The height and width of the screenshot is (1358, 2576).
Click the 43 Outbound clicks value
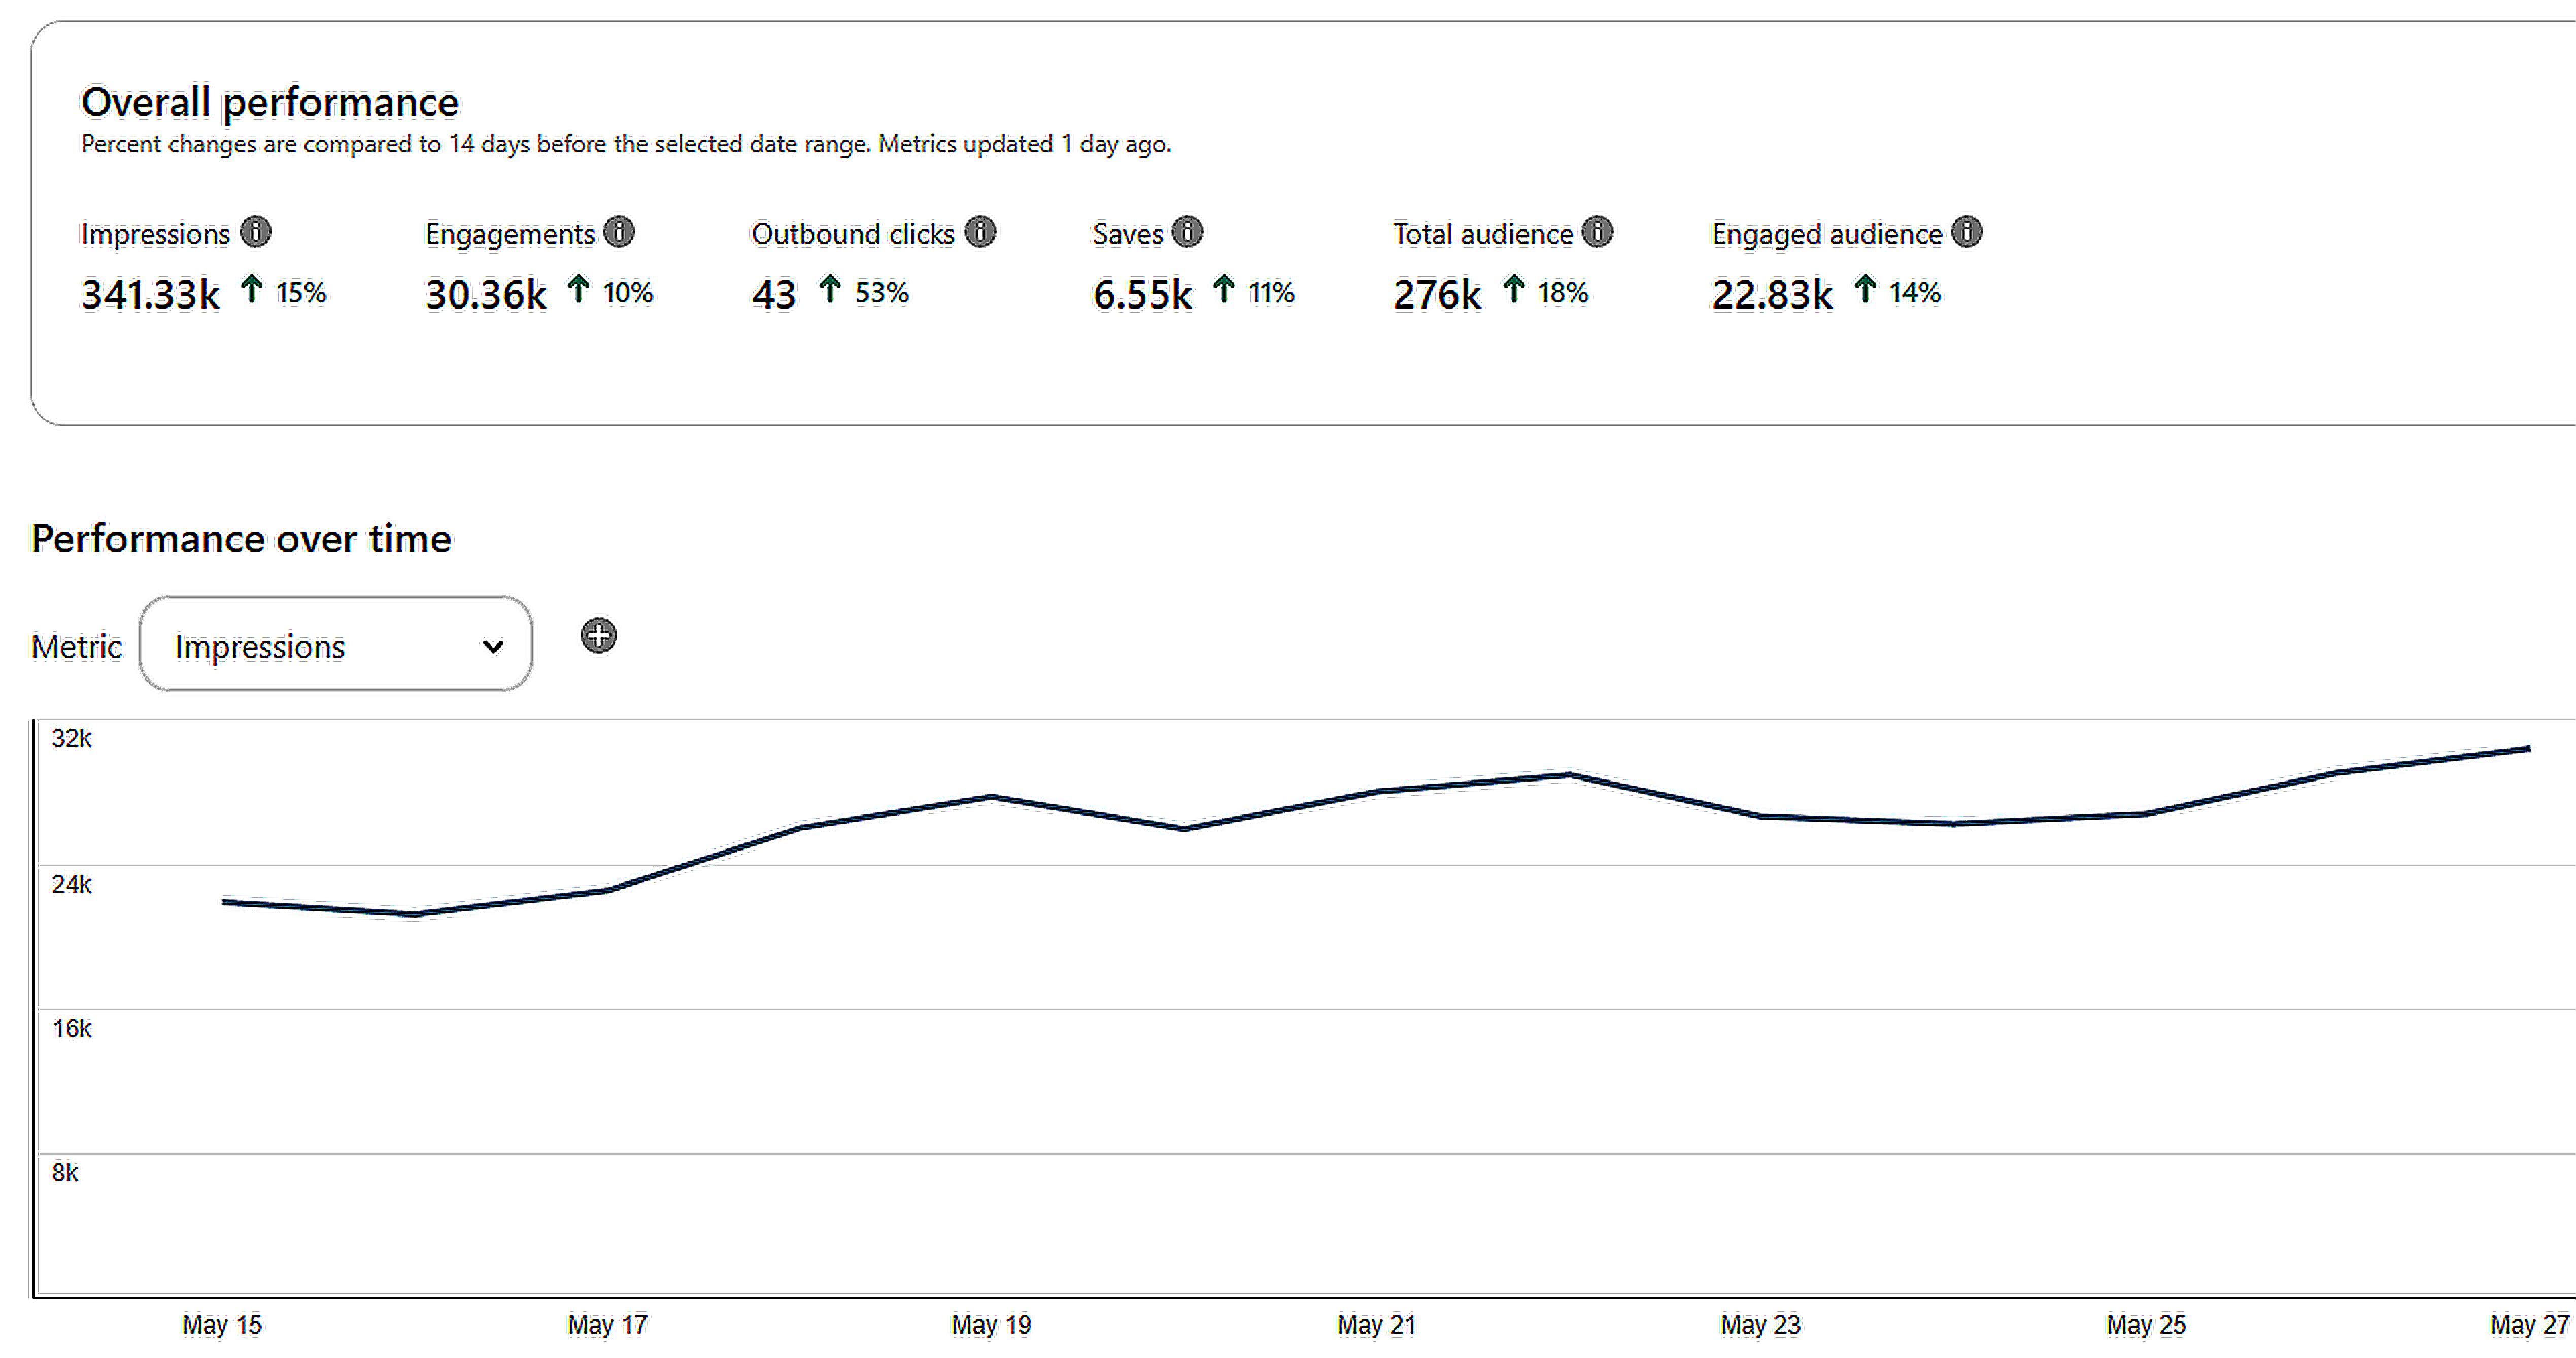click(x=773, y=294)
